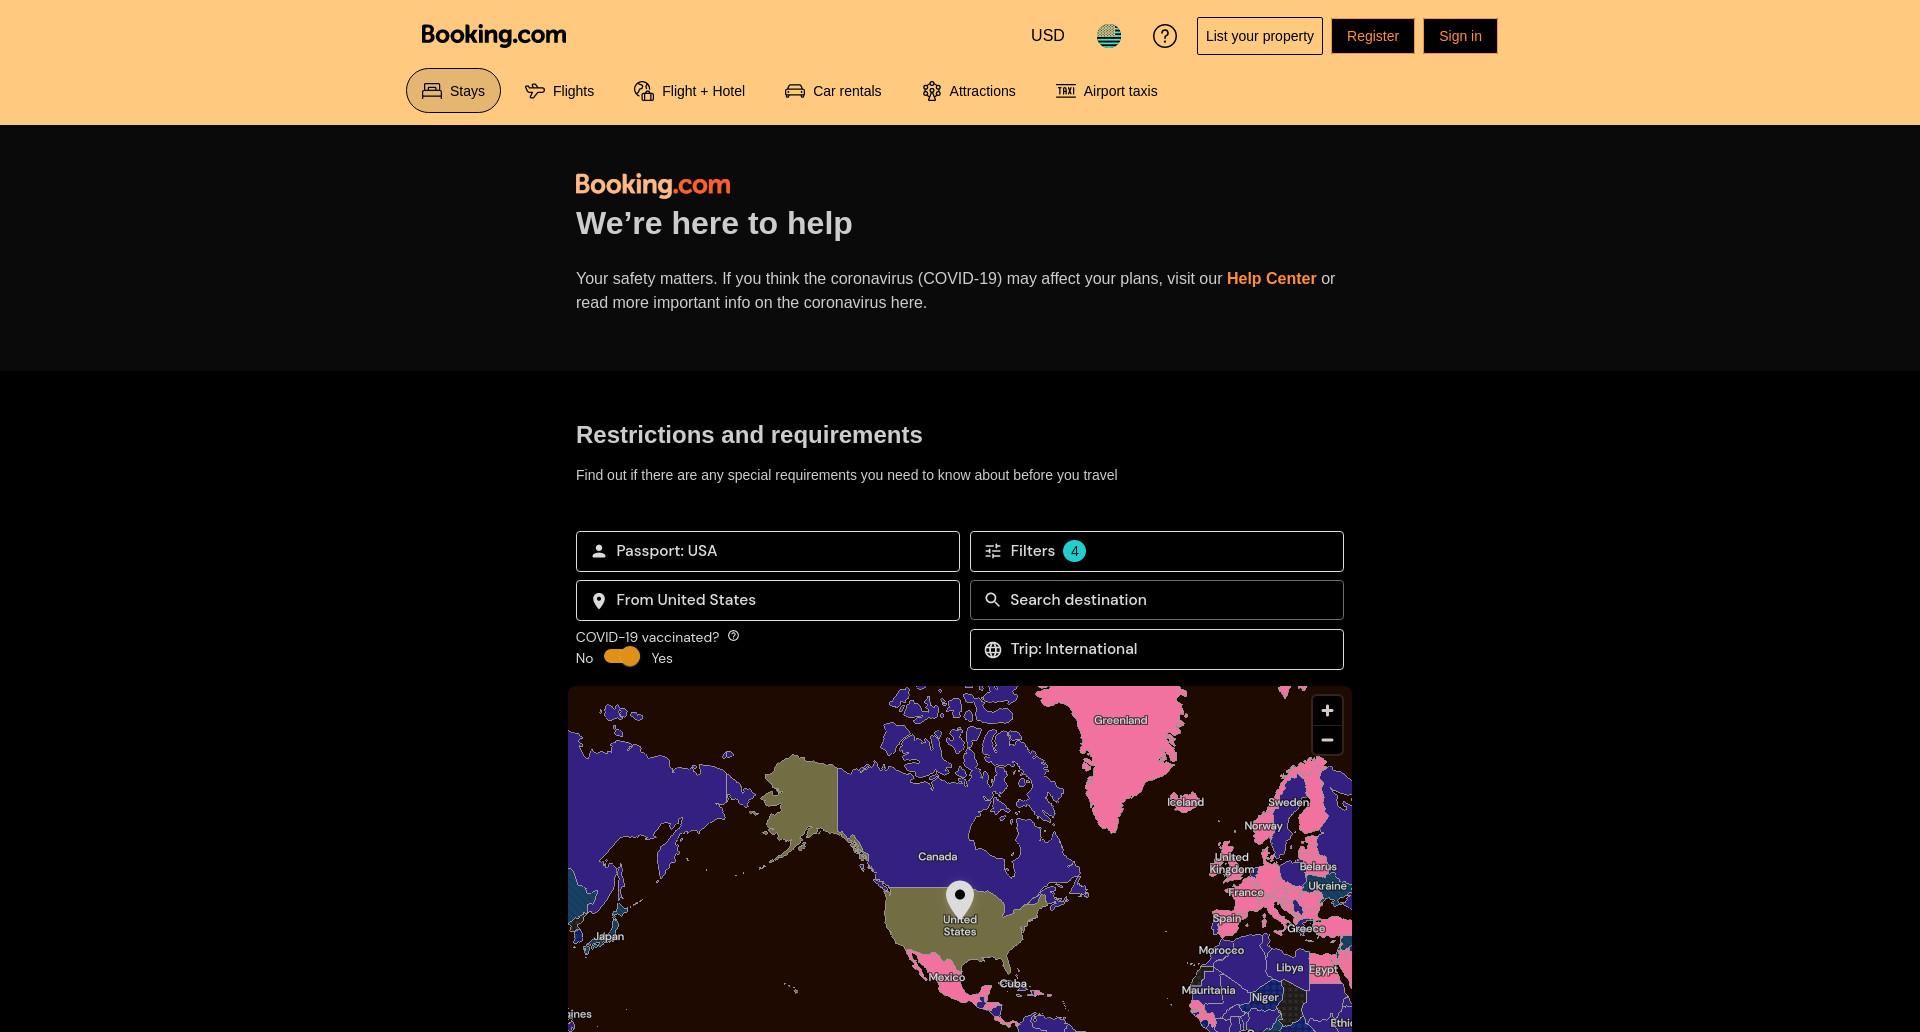Click the Flights airplane icon
This screenshot has height=1032, width=1920.
[x=535, y=91]
